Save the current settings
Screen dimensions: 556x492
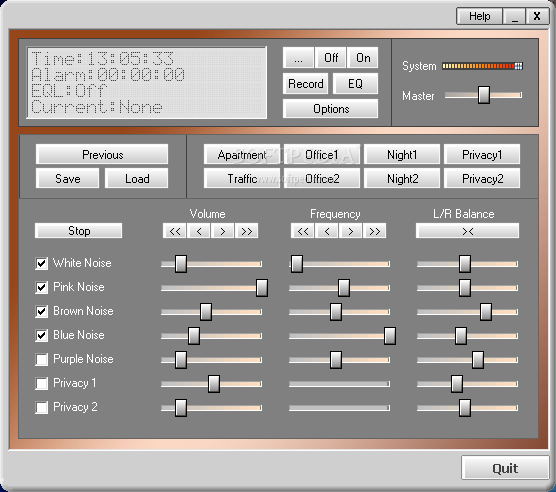point(67,178)
